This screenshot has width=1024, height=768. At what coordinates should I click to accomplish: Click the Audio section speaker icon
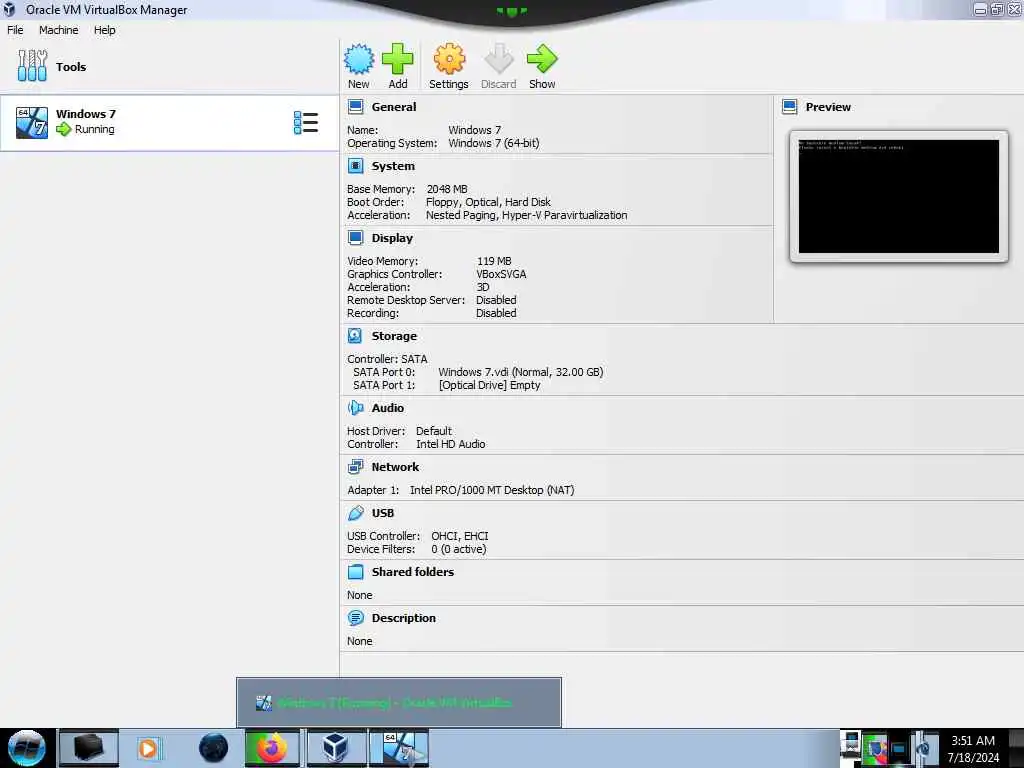355,408
